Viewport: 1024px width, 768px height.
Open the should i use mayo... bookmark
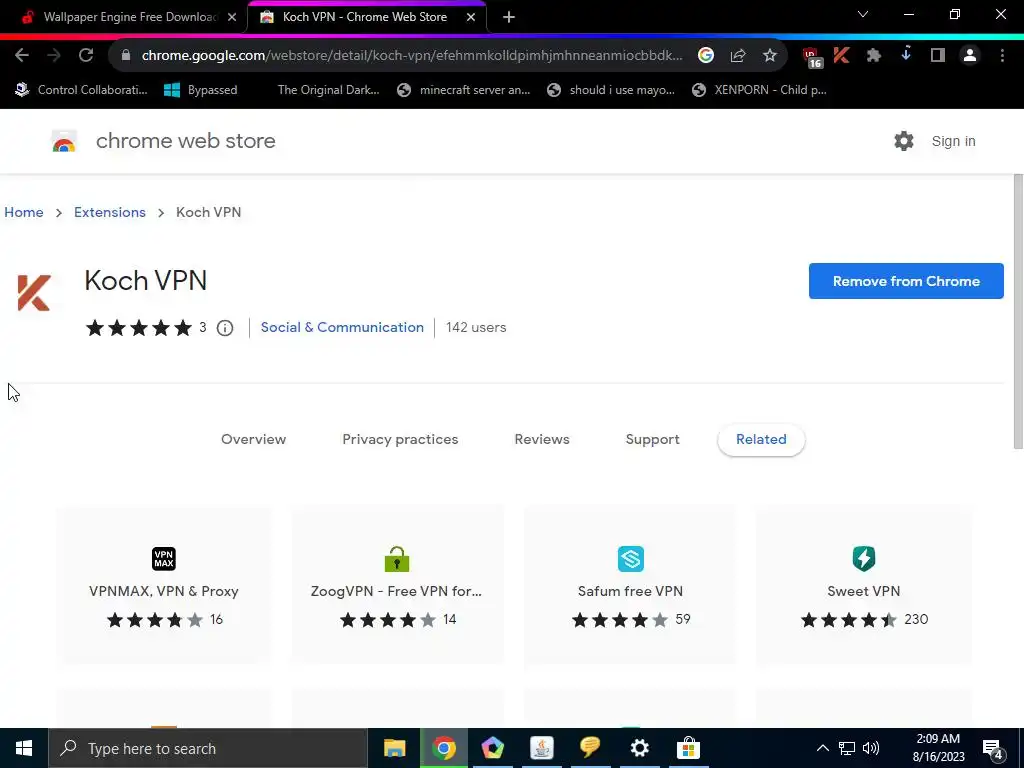point(611,90)
